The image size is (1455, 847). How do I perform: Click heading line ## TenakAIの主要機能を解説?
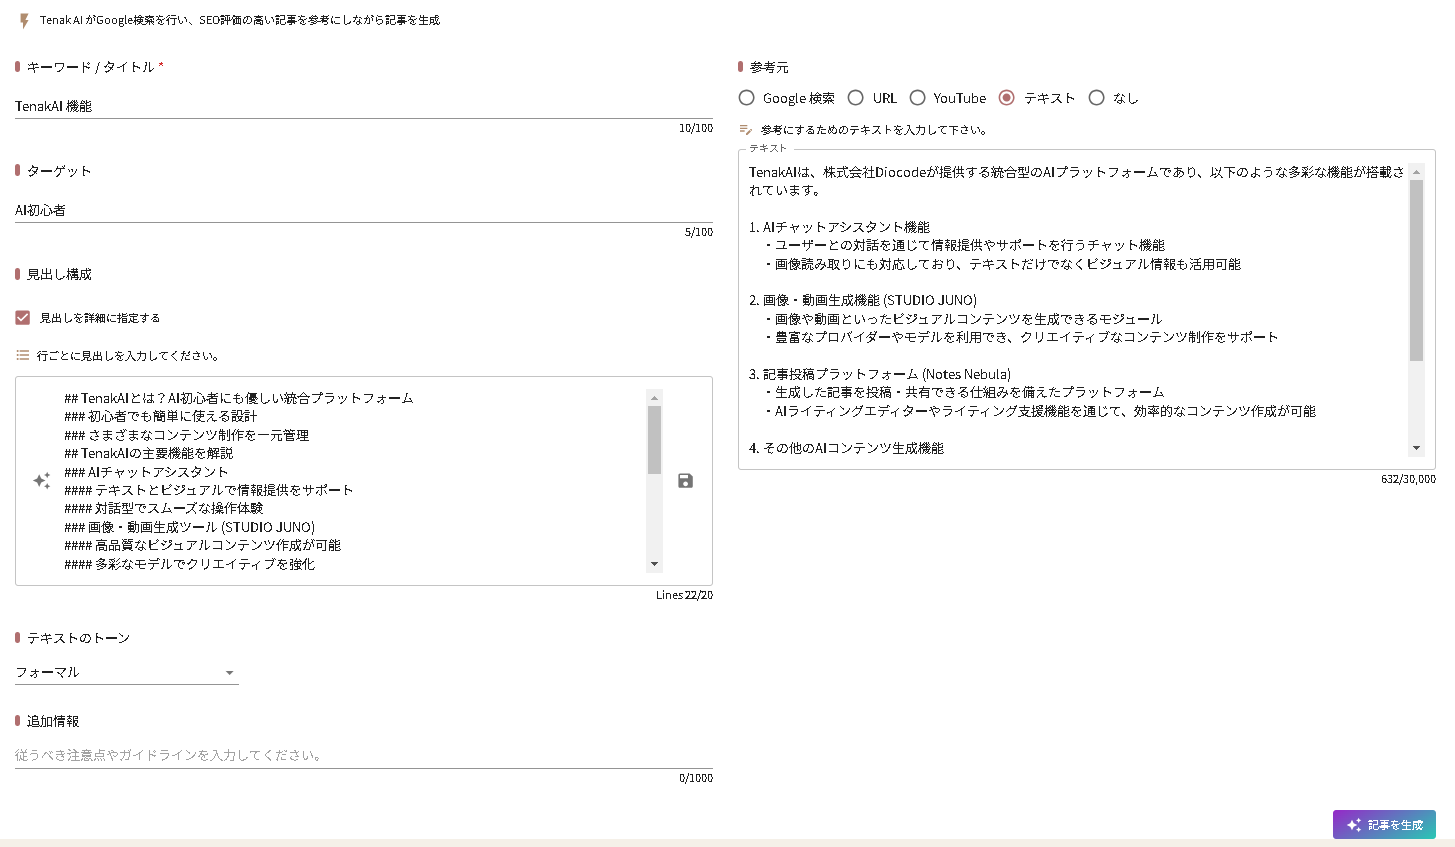[148, 453]
